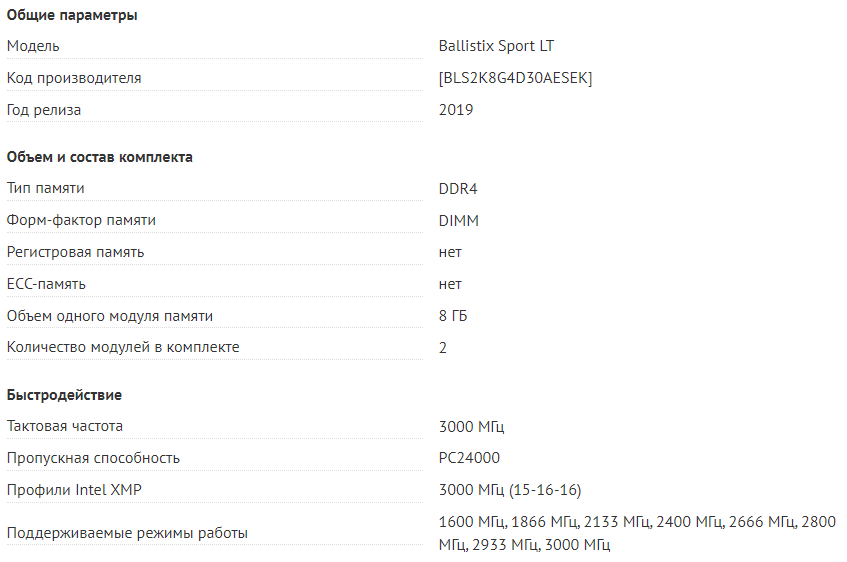847x562 pixels.
Task: Click the 'Код производителя' label
Action: pyautogui.click(x=74, y=78)
